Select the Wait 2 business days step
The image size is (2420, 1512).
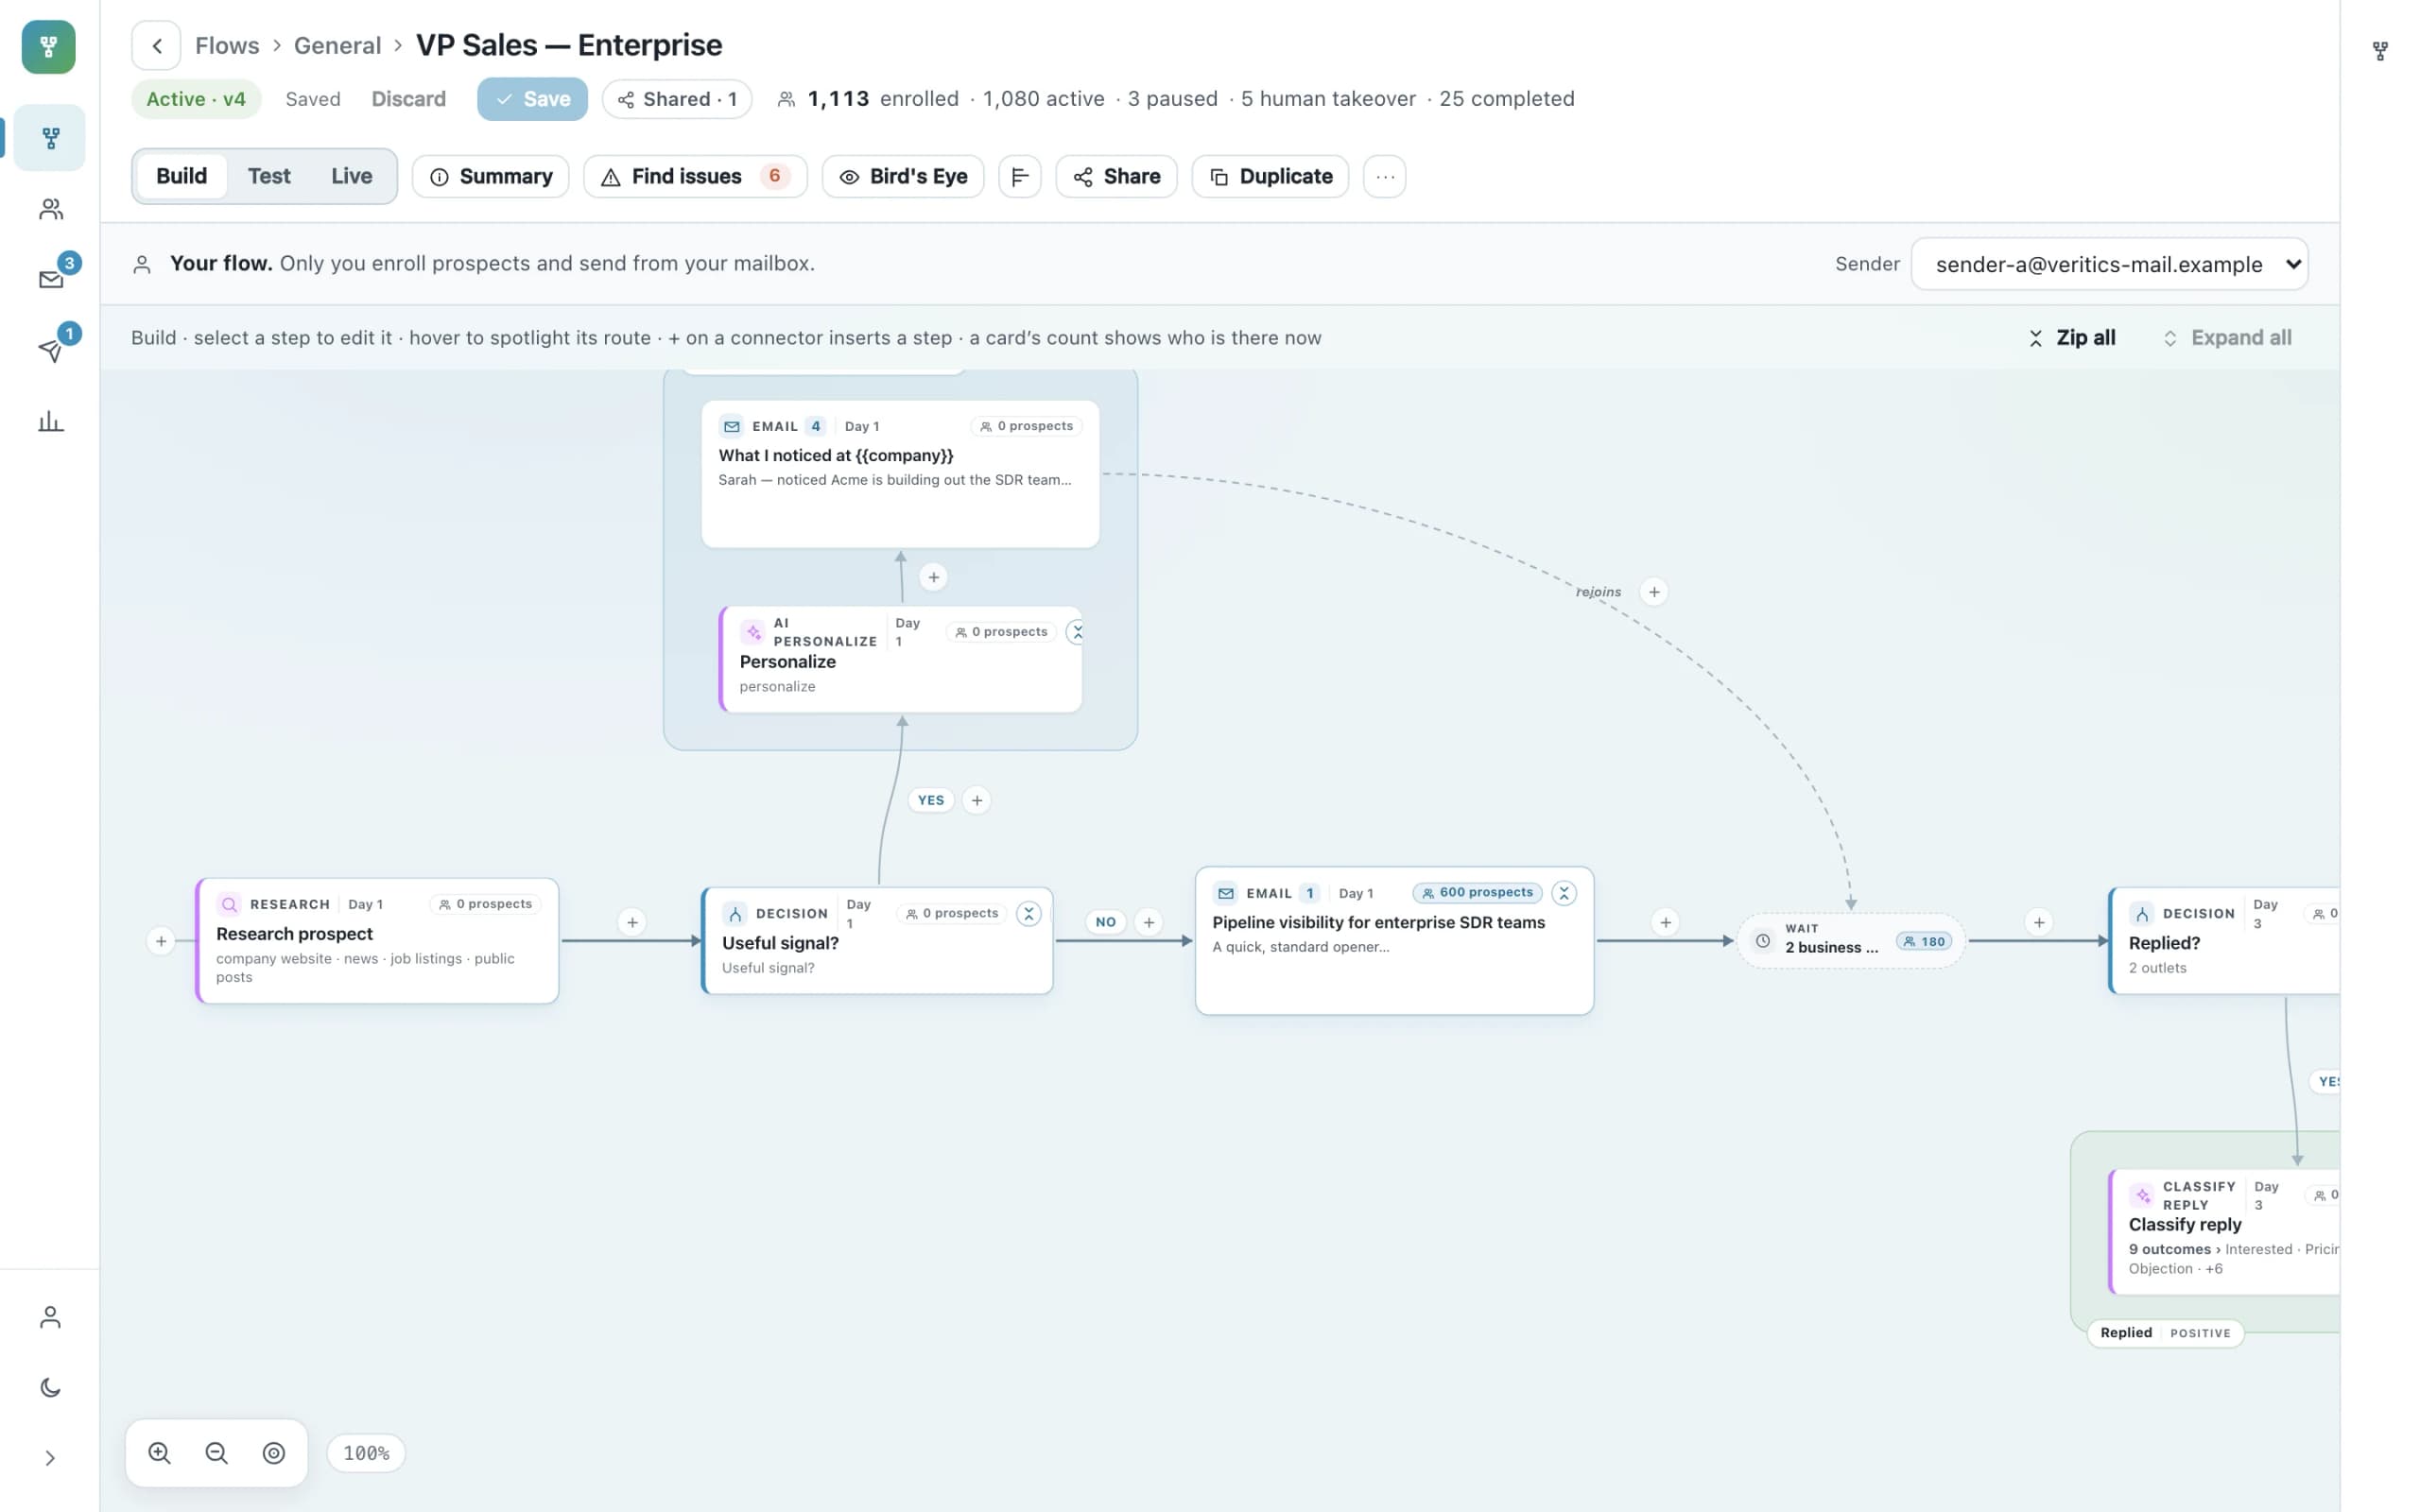coord(1851,941)
